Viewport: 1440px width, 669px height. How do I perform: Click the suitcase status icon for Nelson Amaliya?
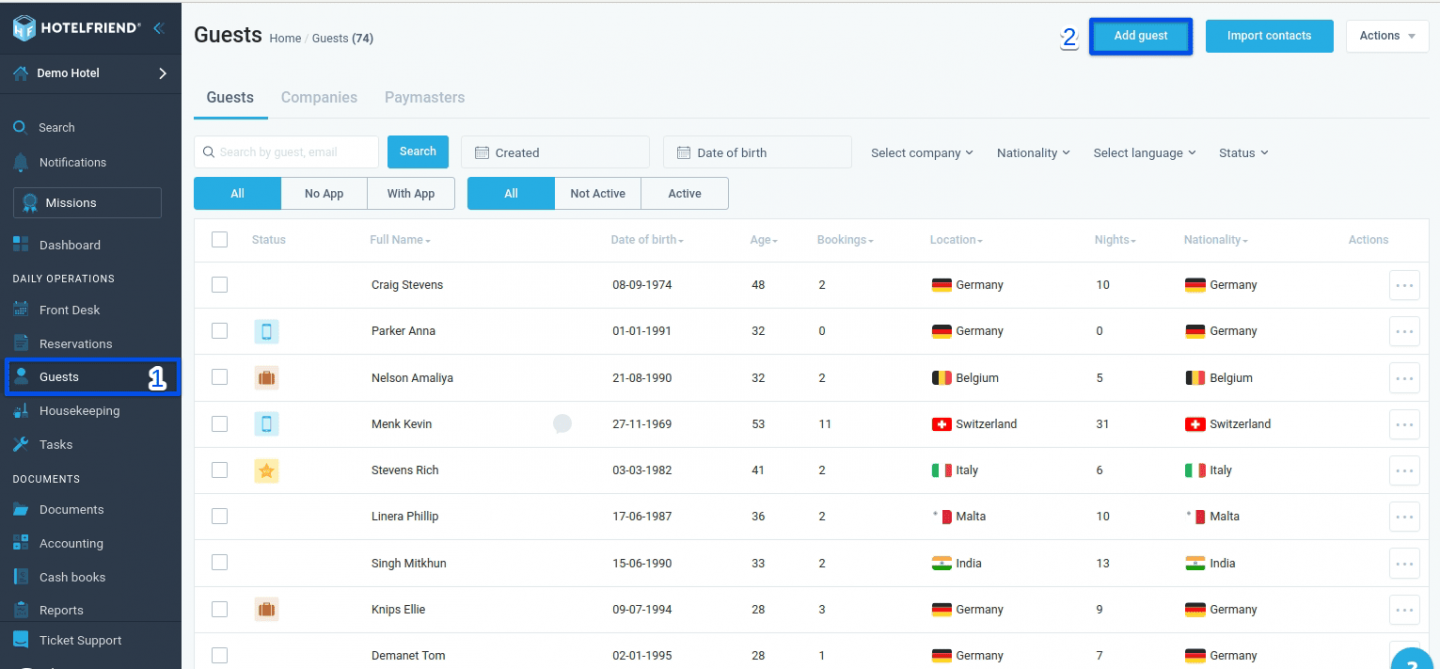(266, 378)
